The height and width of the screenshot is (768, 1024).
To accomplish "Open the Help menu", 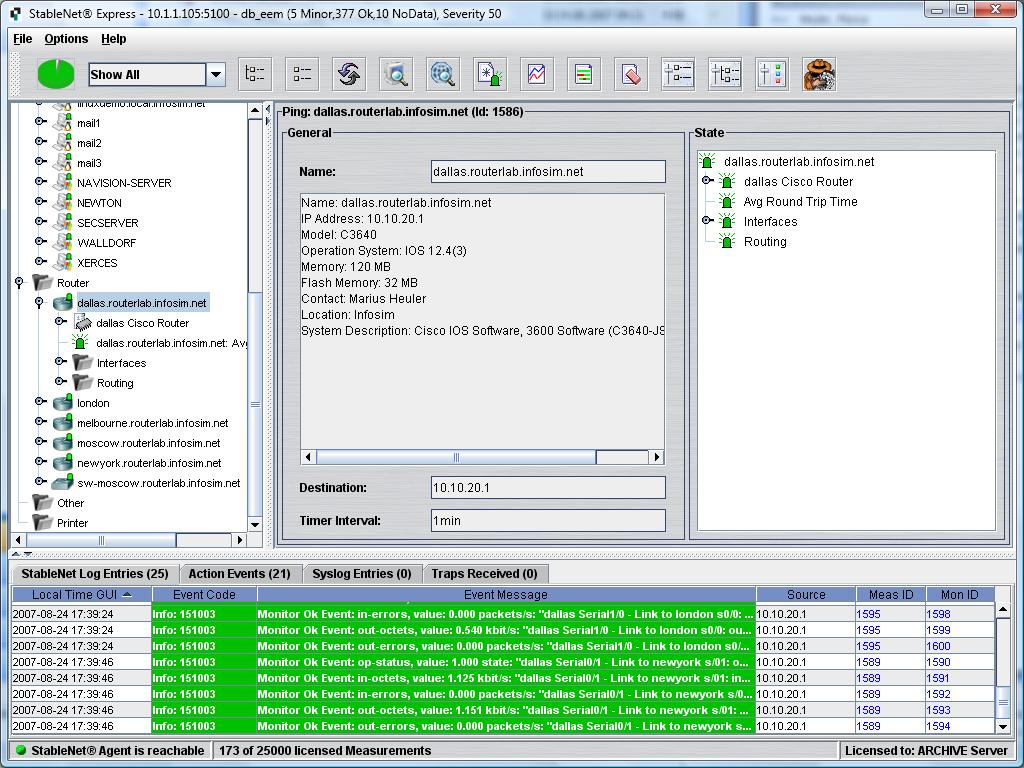I will click(x=114, y=39).
